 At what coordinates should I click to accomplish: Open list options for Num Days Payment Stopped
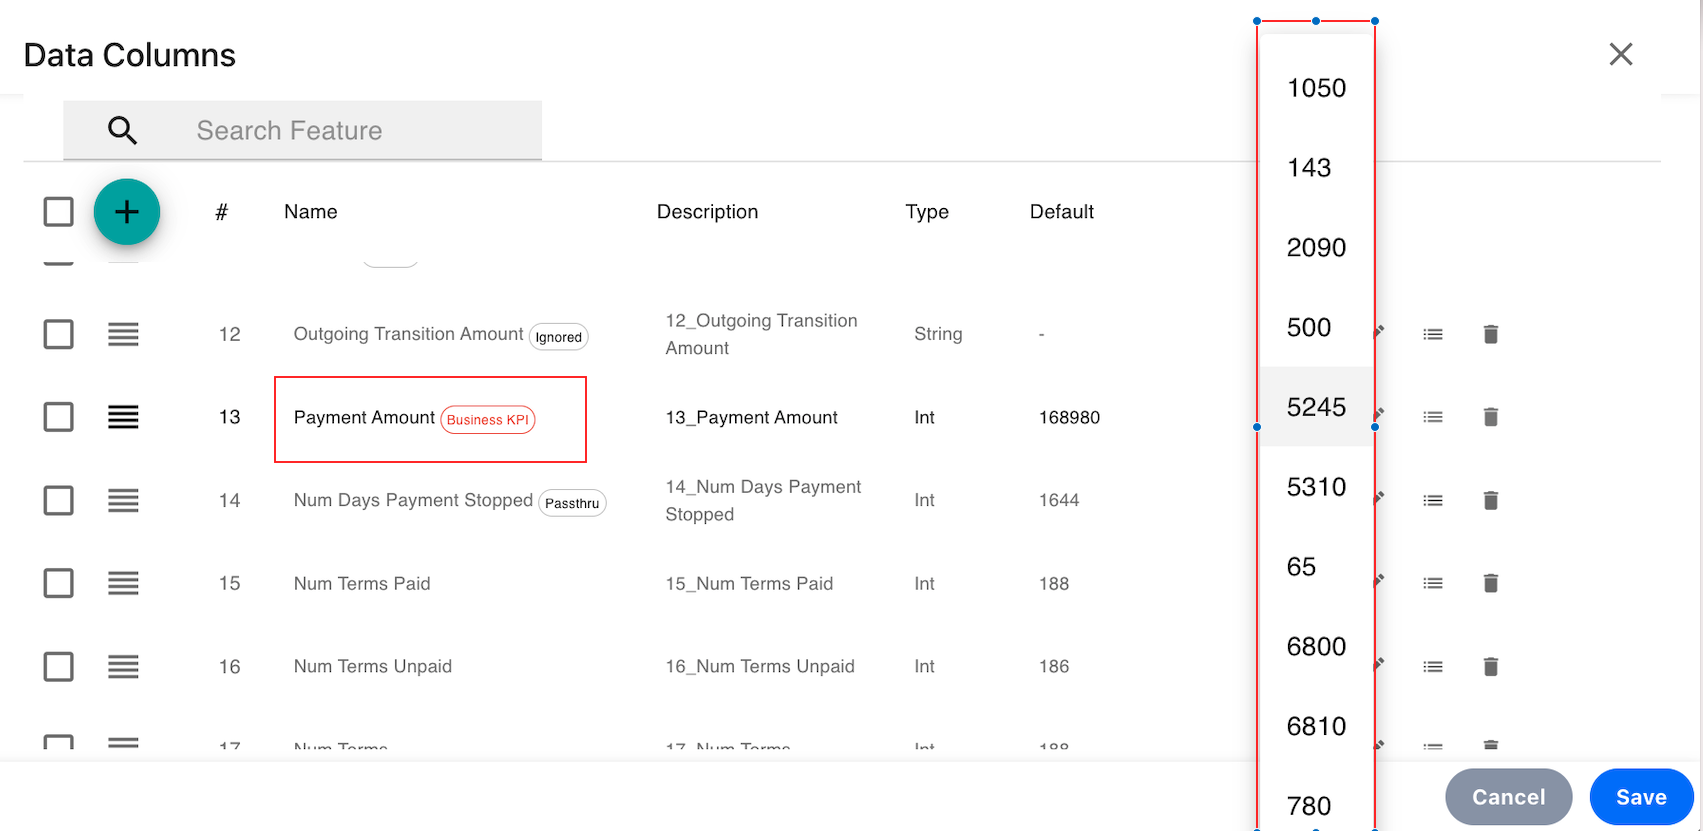click(1433, 500)
